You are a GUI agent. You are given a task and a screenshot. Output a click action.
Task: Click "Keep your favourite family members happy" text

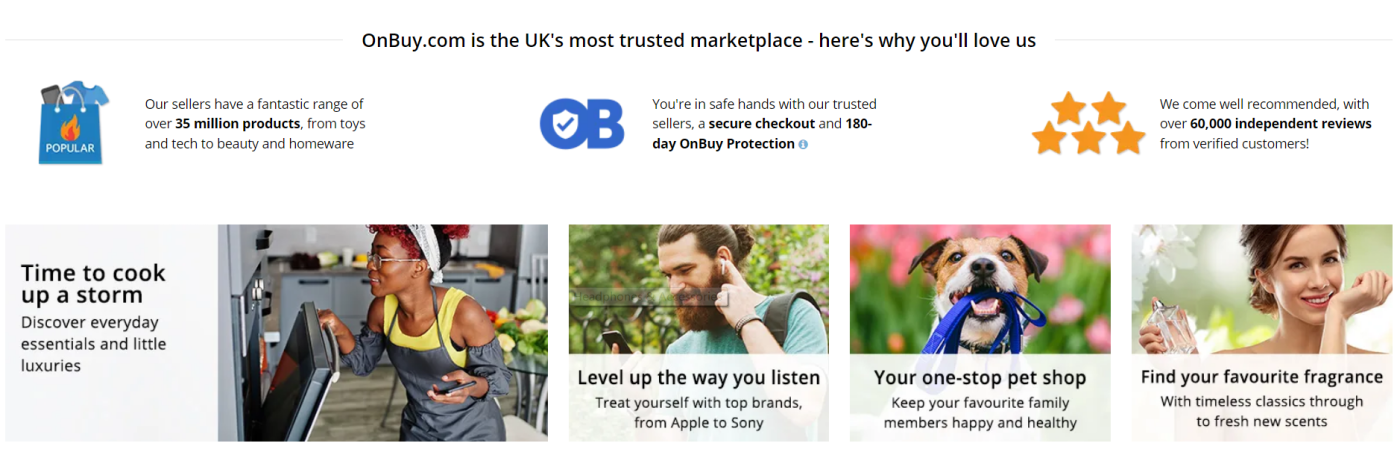[x=980, y=403]
